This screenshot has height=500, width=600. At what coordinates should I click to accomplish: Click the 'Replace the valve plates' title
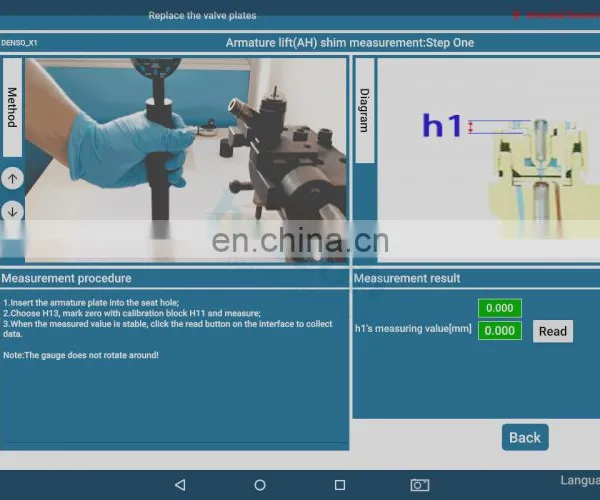click(x=202, y=16)
